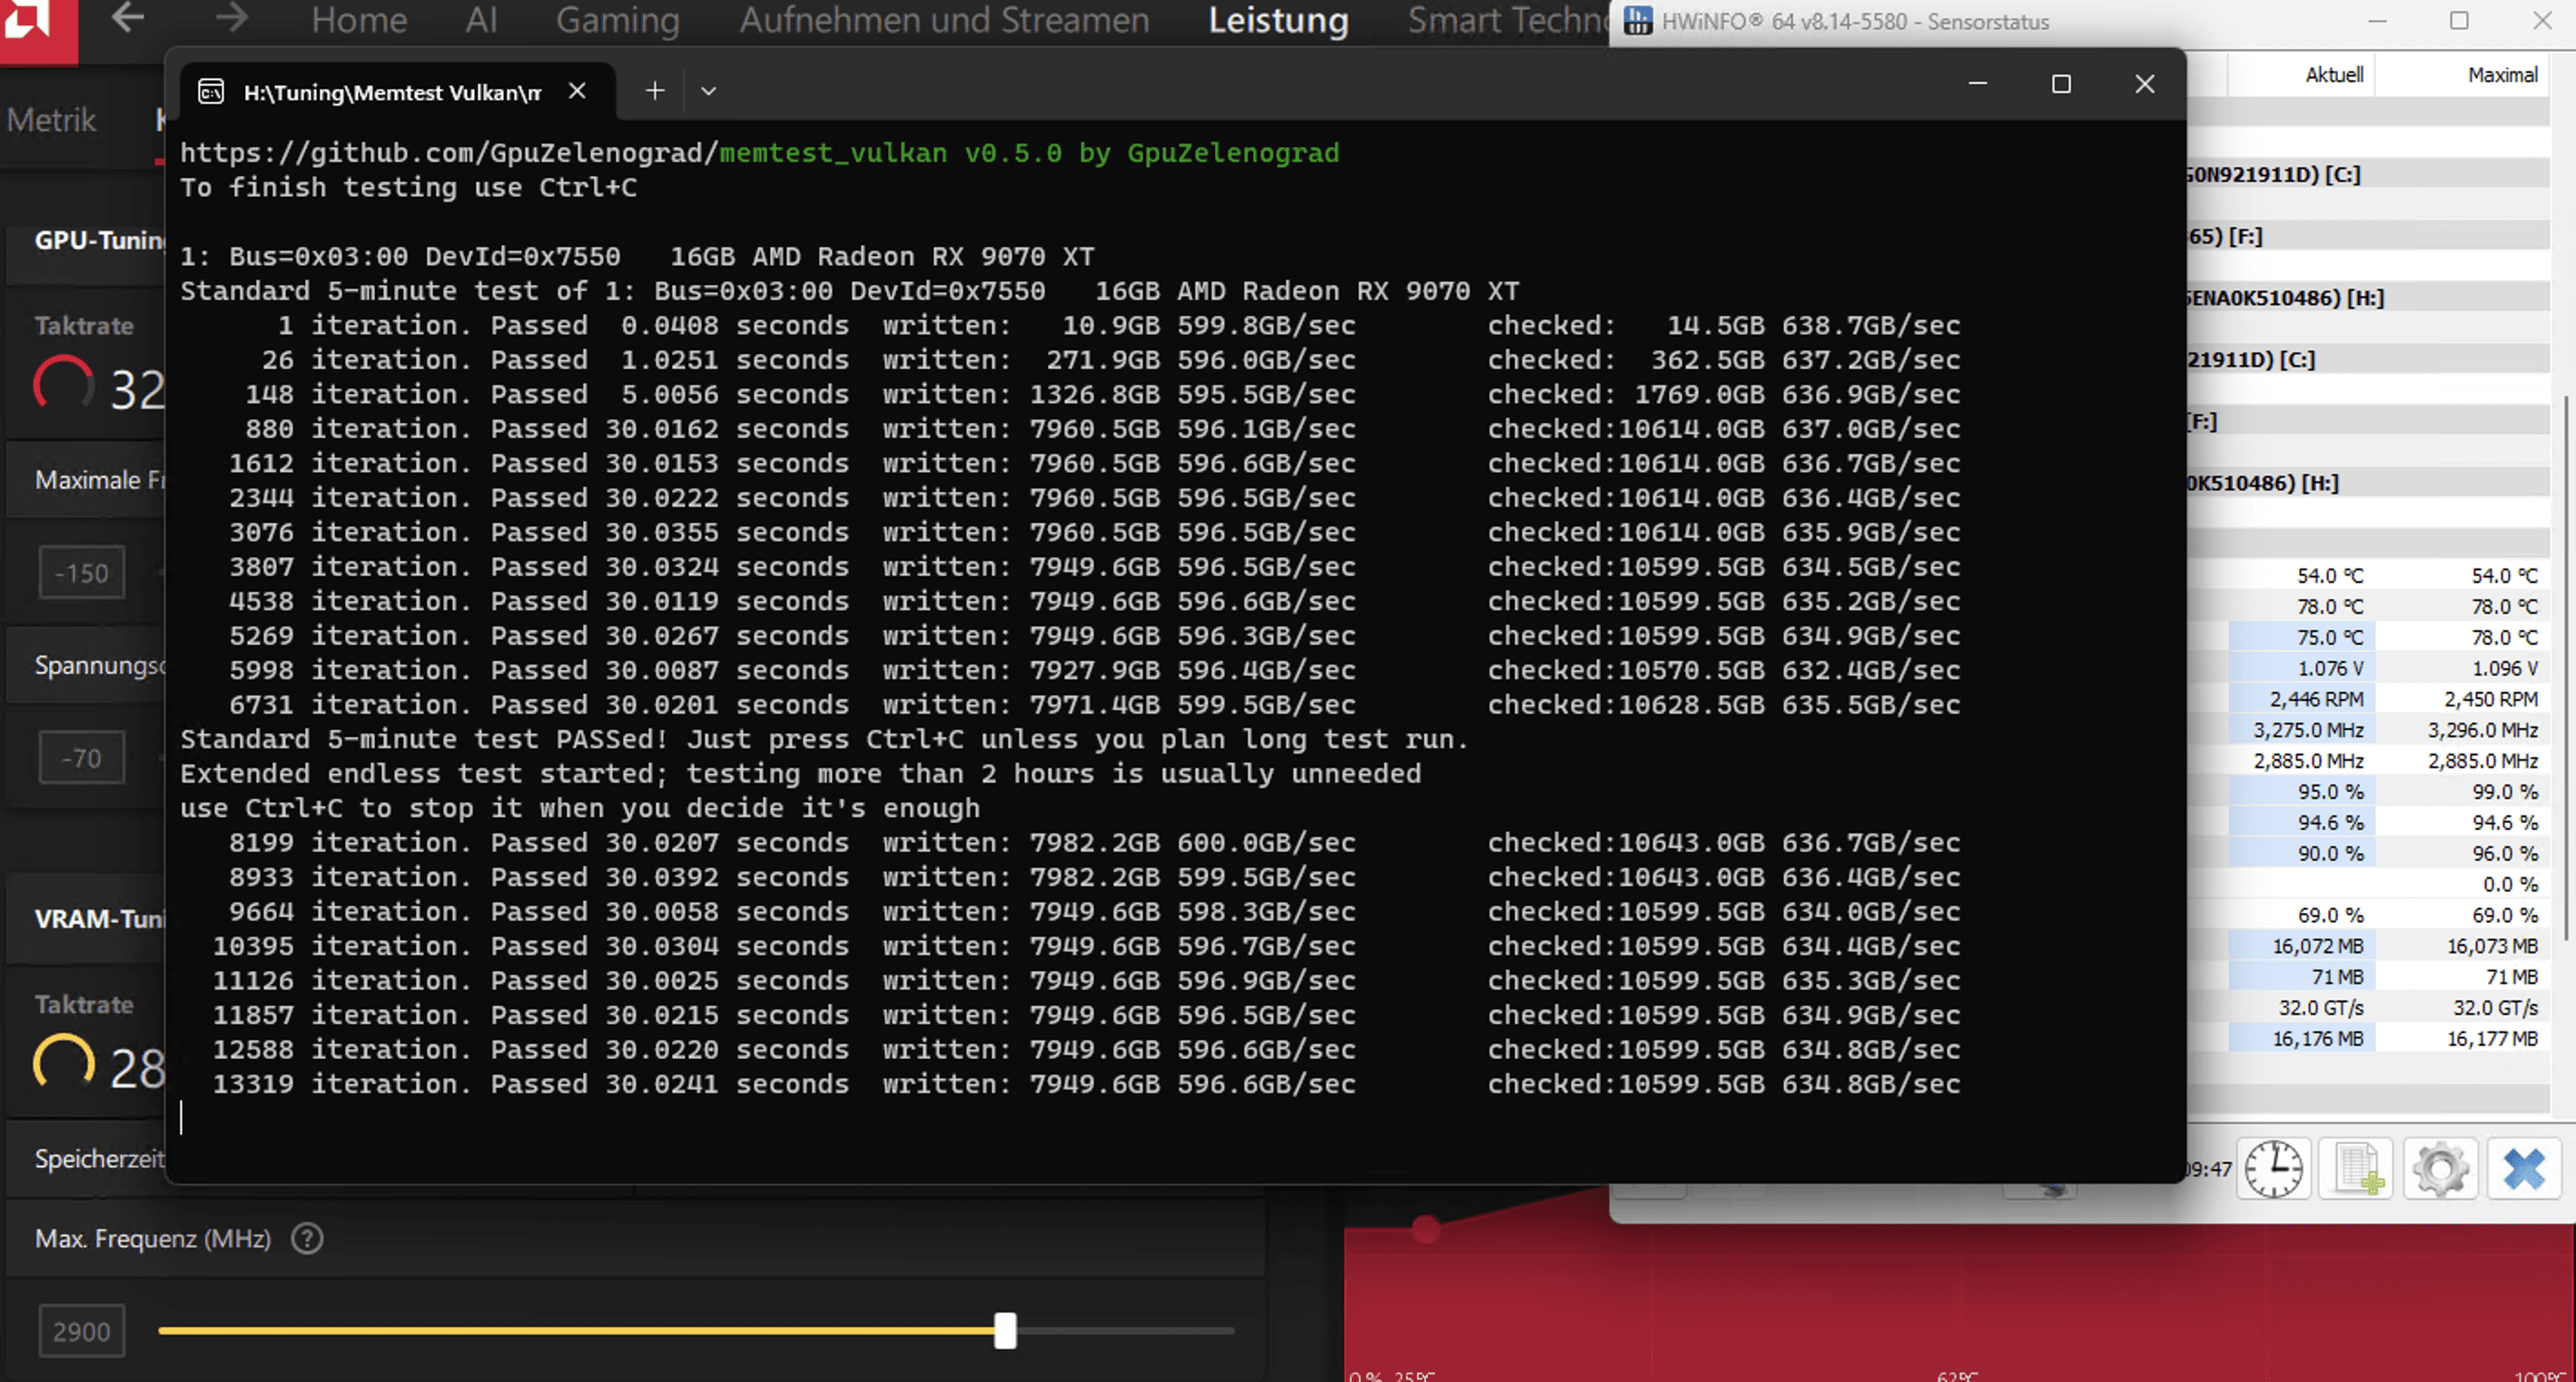Click the HWiNFO app icon in title bar
The image size is (2576, 1382).
tap(1637, 21)
